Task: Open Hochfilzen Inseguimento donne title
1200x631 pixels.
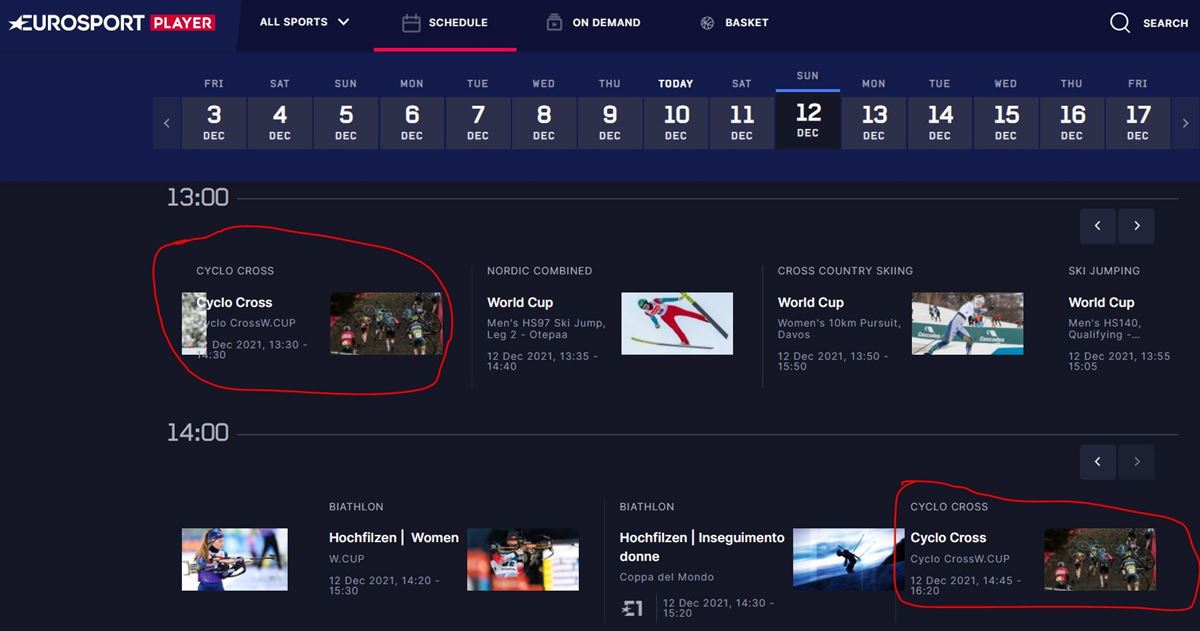Action: pyautogui.click(x=702, y=546)
